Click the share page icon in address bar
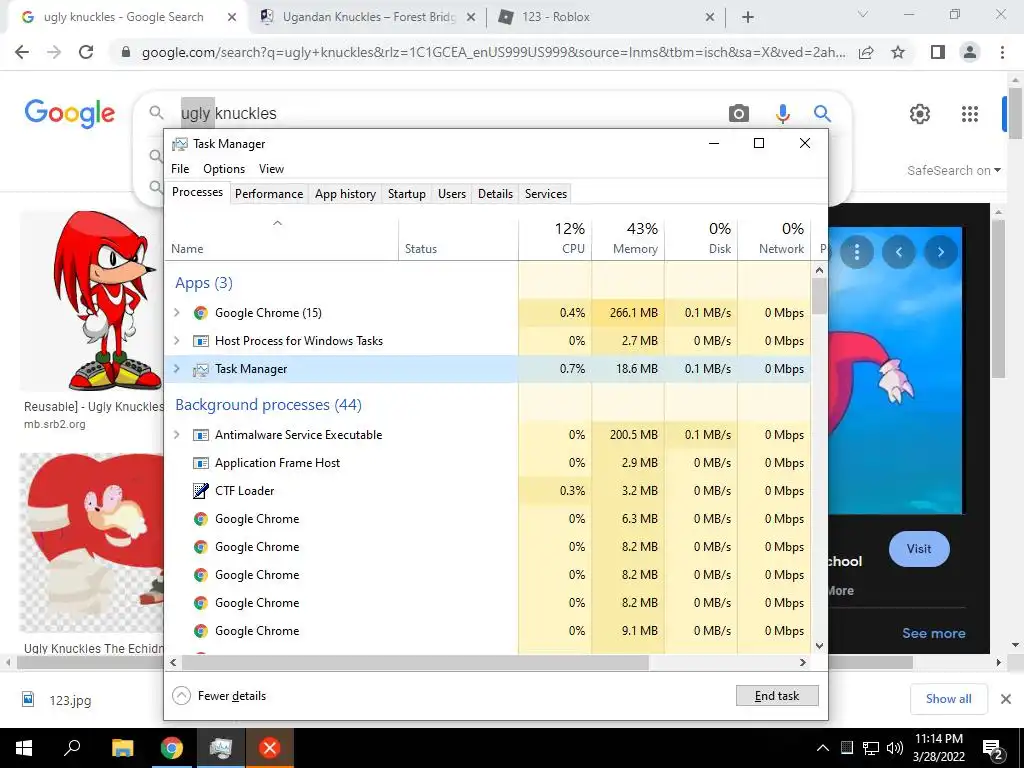Screen dimensions: 1024x768 (x=866, y=52)
